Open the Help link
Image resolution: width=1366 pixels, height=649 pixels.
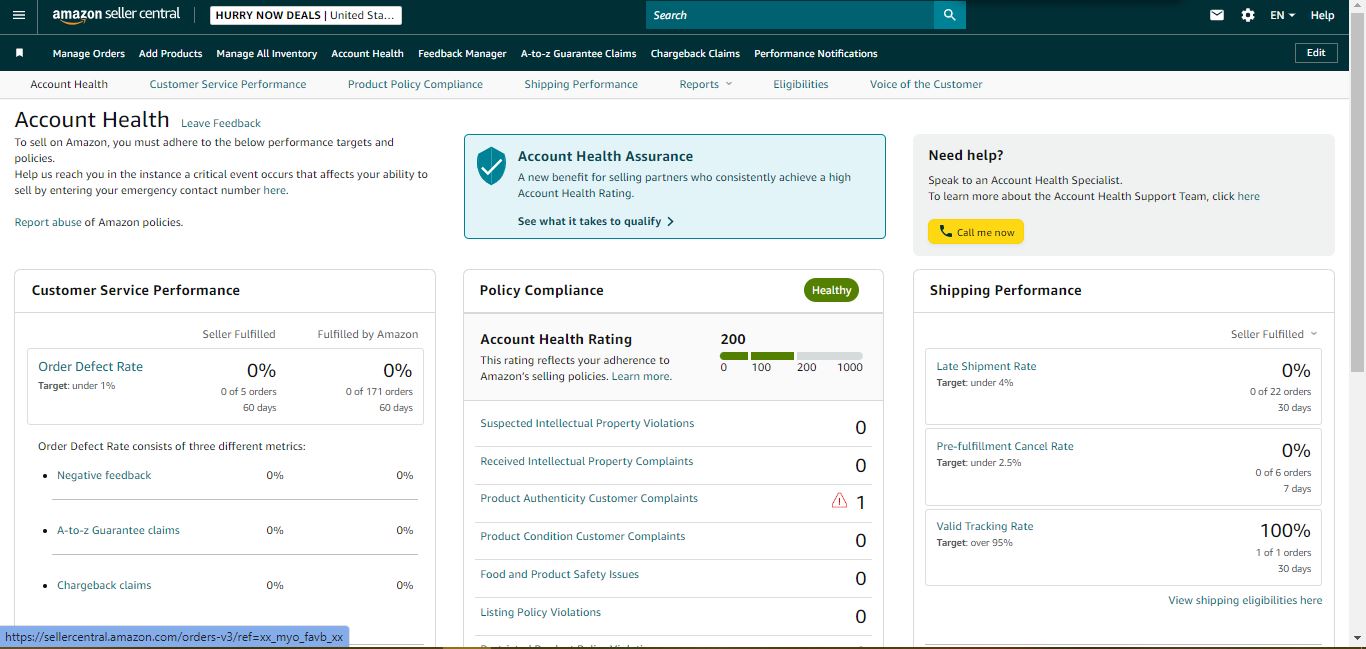[x=1322, y=15]
